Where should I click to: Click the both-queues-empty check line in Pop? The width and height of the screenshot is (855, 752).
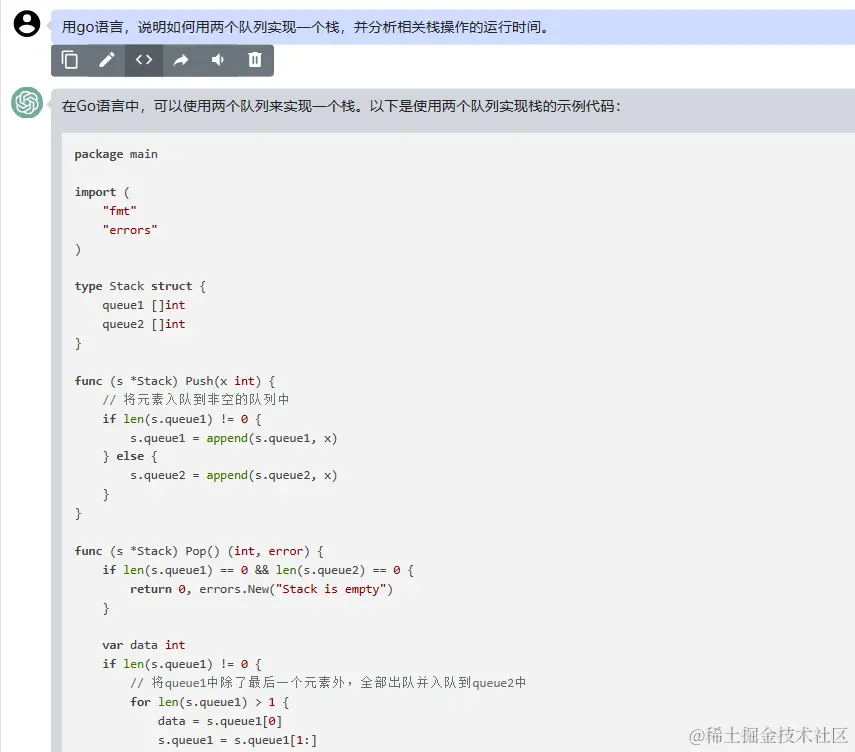[258, 570]
